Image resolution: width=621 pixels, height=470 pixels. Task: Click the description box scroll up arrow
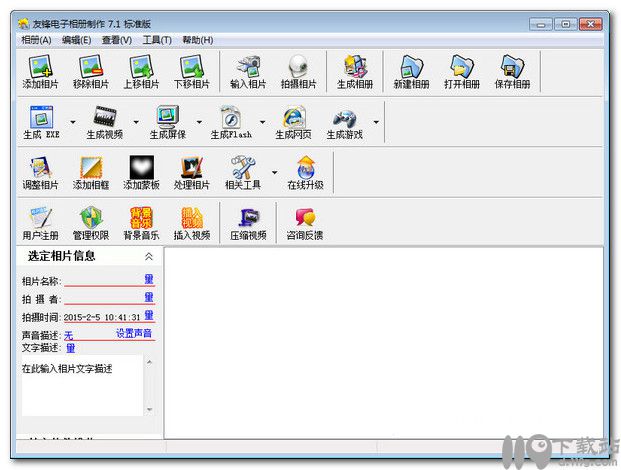click(149, 362)
